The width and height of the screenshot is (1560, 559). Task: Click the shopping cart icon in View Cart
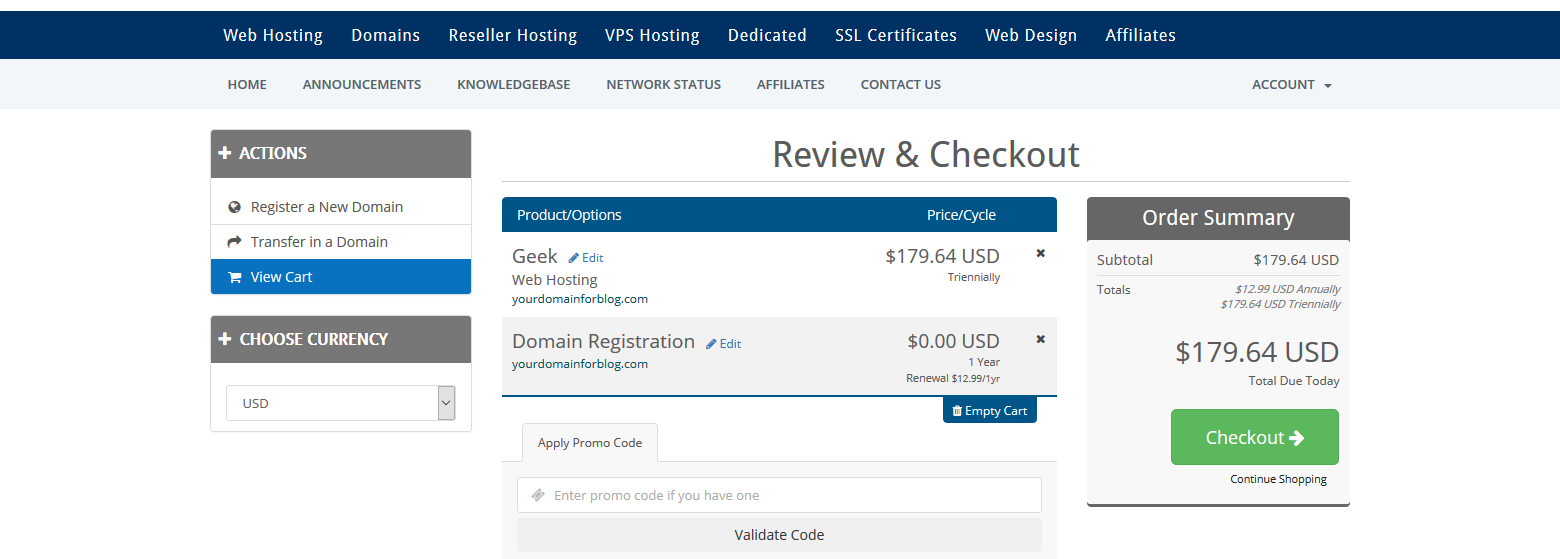(234, 277)
